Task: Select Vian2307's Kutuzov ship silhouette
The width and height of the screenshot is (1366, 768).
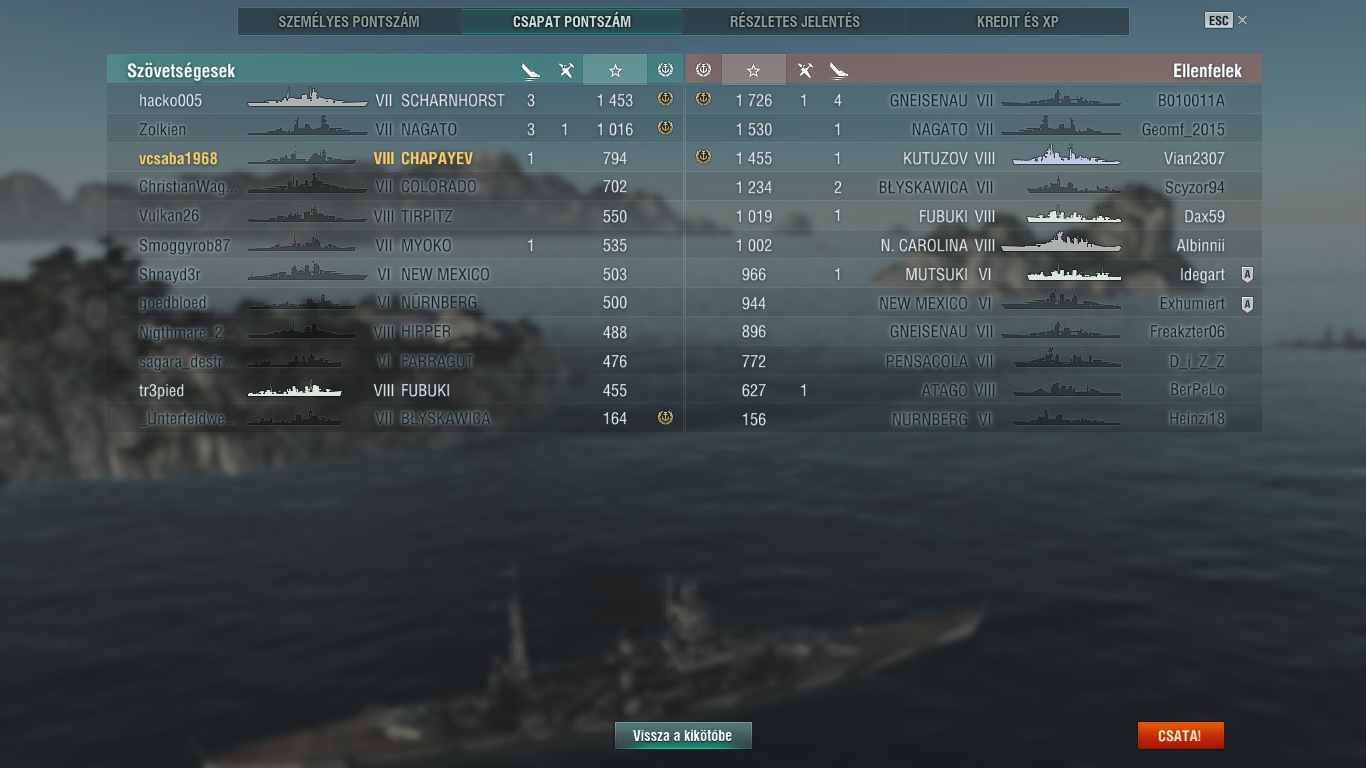Action: click(x=1066, y=157)
